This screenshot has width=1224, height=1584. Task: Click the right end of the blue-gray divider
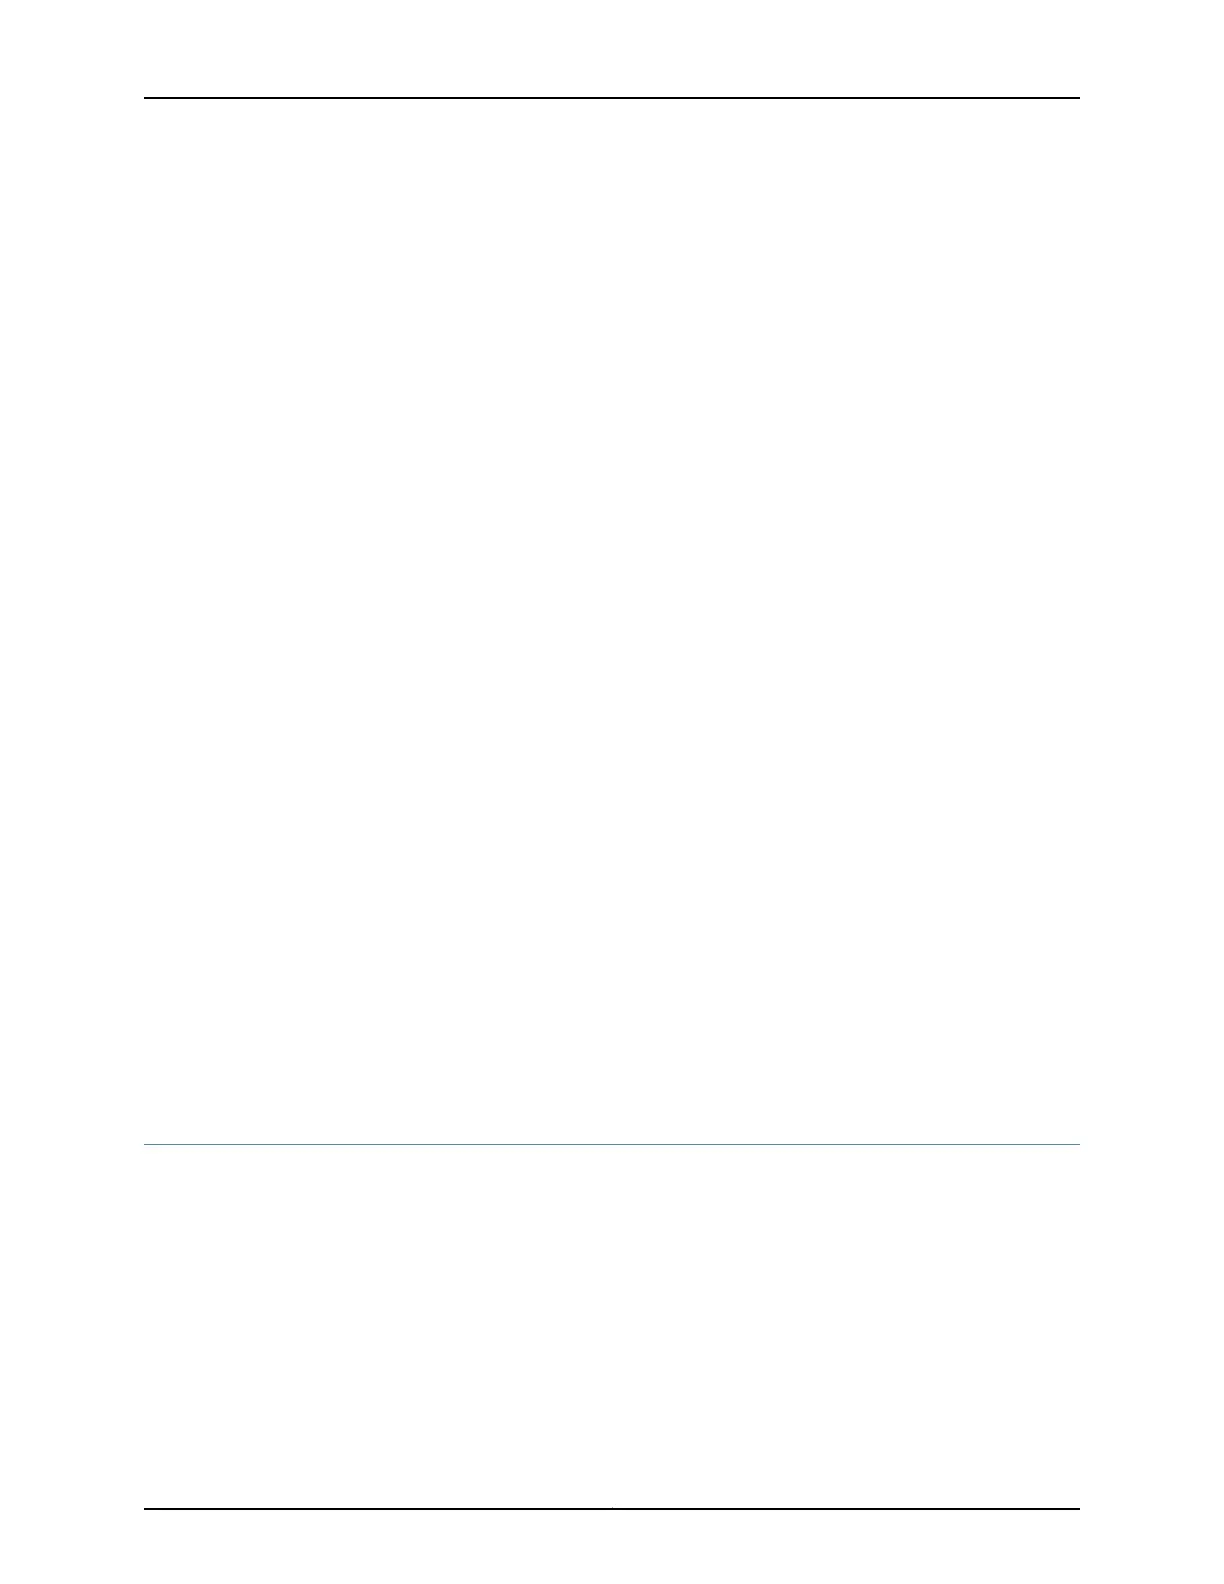click(1078, 1144)
